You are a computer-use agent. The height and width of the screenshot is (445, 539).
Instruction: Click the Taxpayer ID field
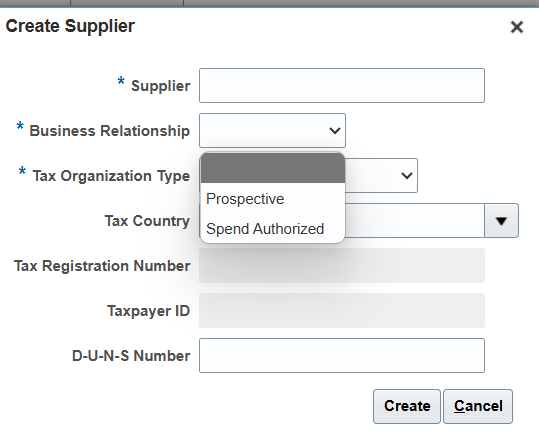tap(342, 311)
